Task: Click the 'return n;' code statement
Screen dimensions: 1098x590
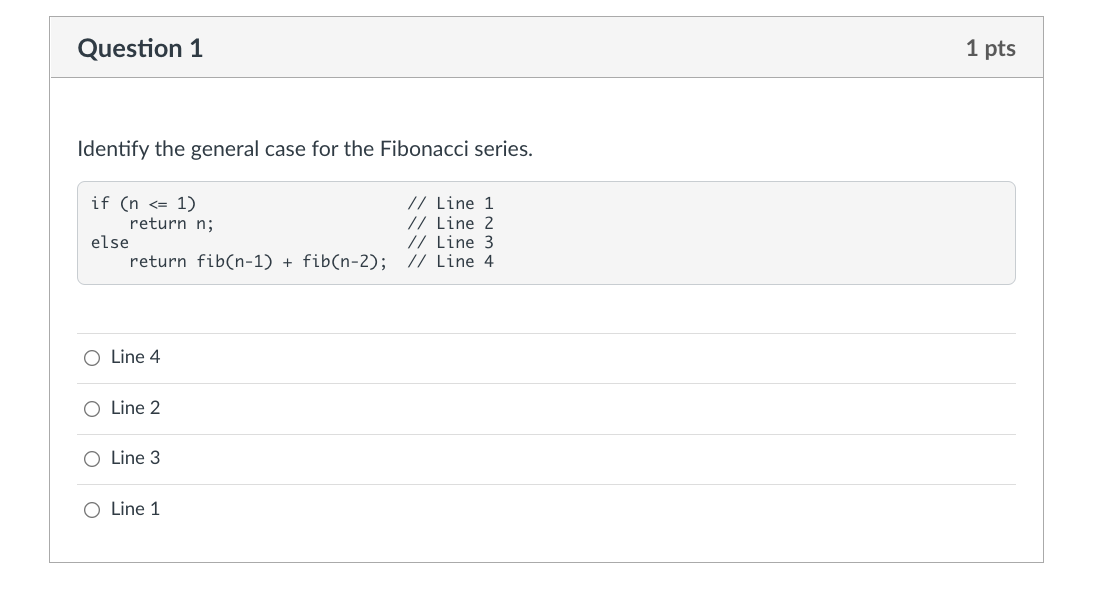Action: click(x=171, y=223)
